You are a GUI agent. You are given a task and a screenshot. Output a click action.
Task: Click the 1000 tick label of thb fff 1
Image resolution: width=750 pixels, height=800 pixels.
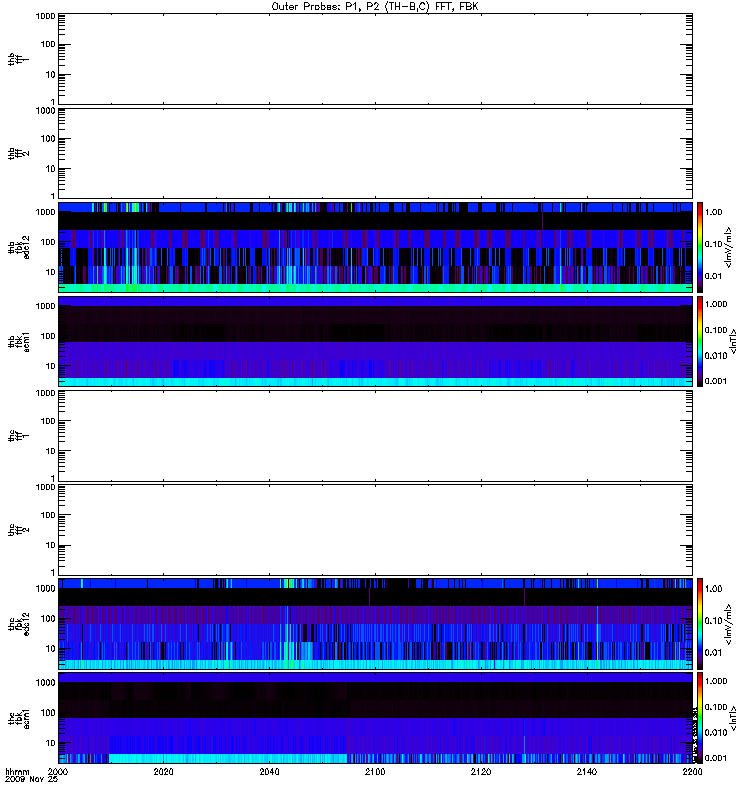point(45,16)
